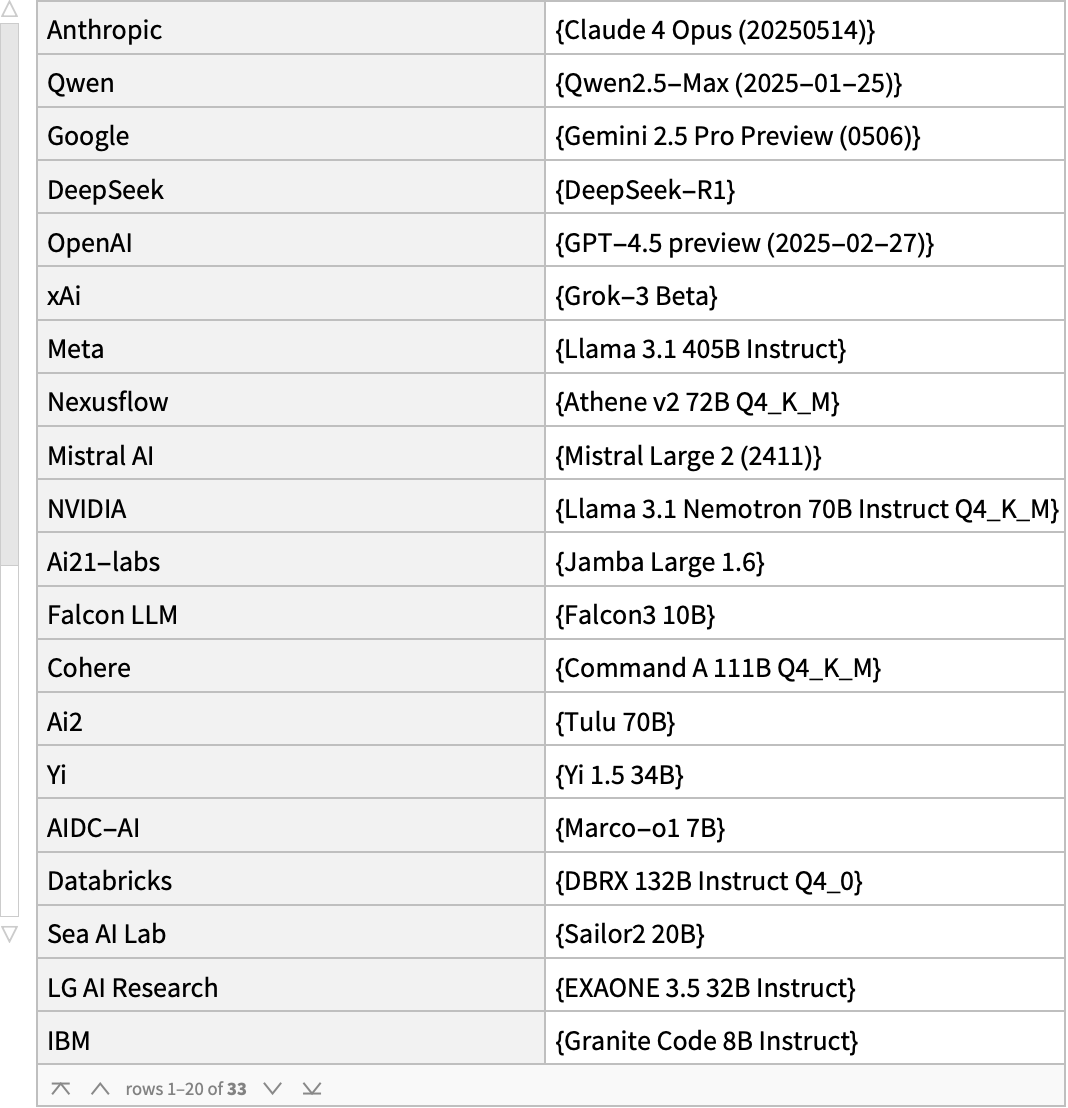Jump to the last page of rows
1068x1108 pixels.
pos(312,1088)
